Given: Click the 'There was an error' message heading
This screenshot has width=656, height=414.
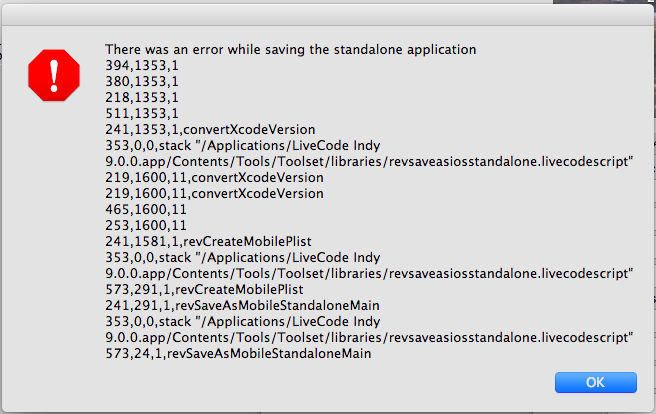Looking at the screenshot, I should click(x=290, y=49).
